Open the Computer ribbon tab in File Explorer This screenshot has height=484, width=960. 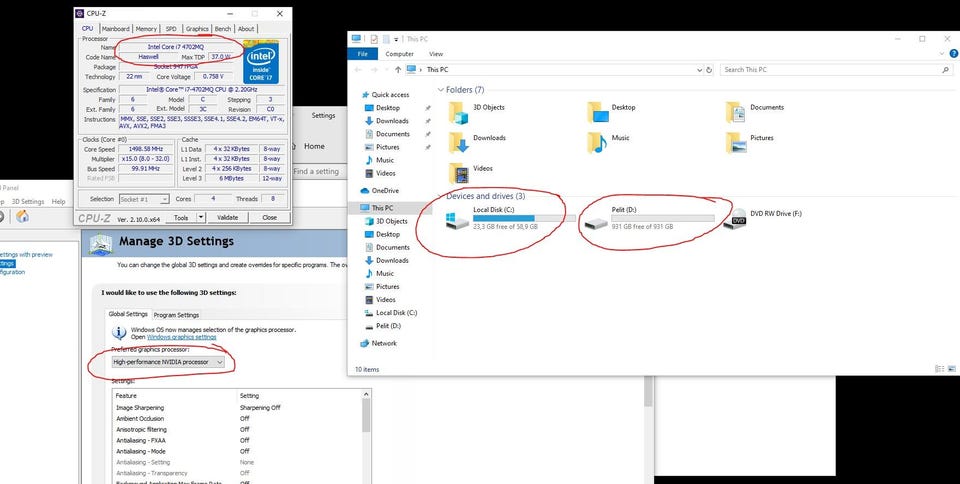[x=399, y=54]
